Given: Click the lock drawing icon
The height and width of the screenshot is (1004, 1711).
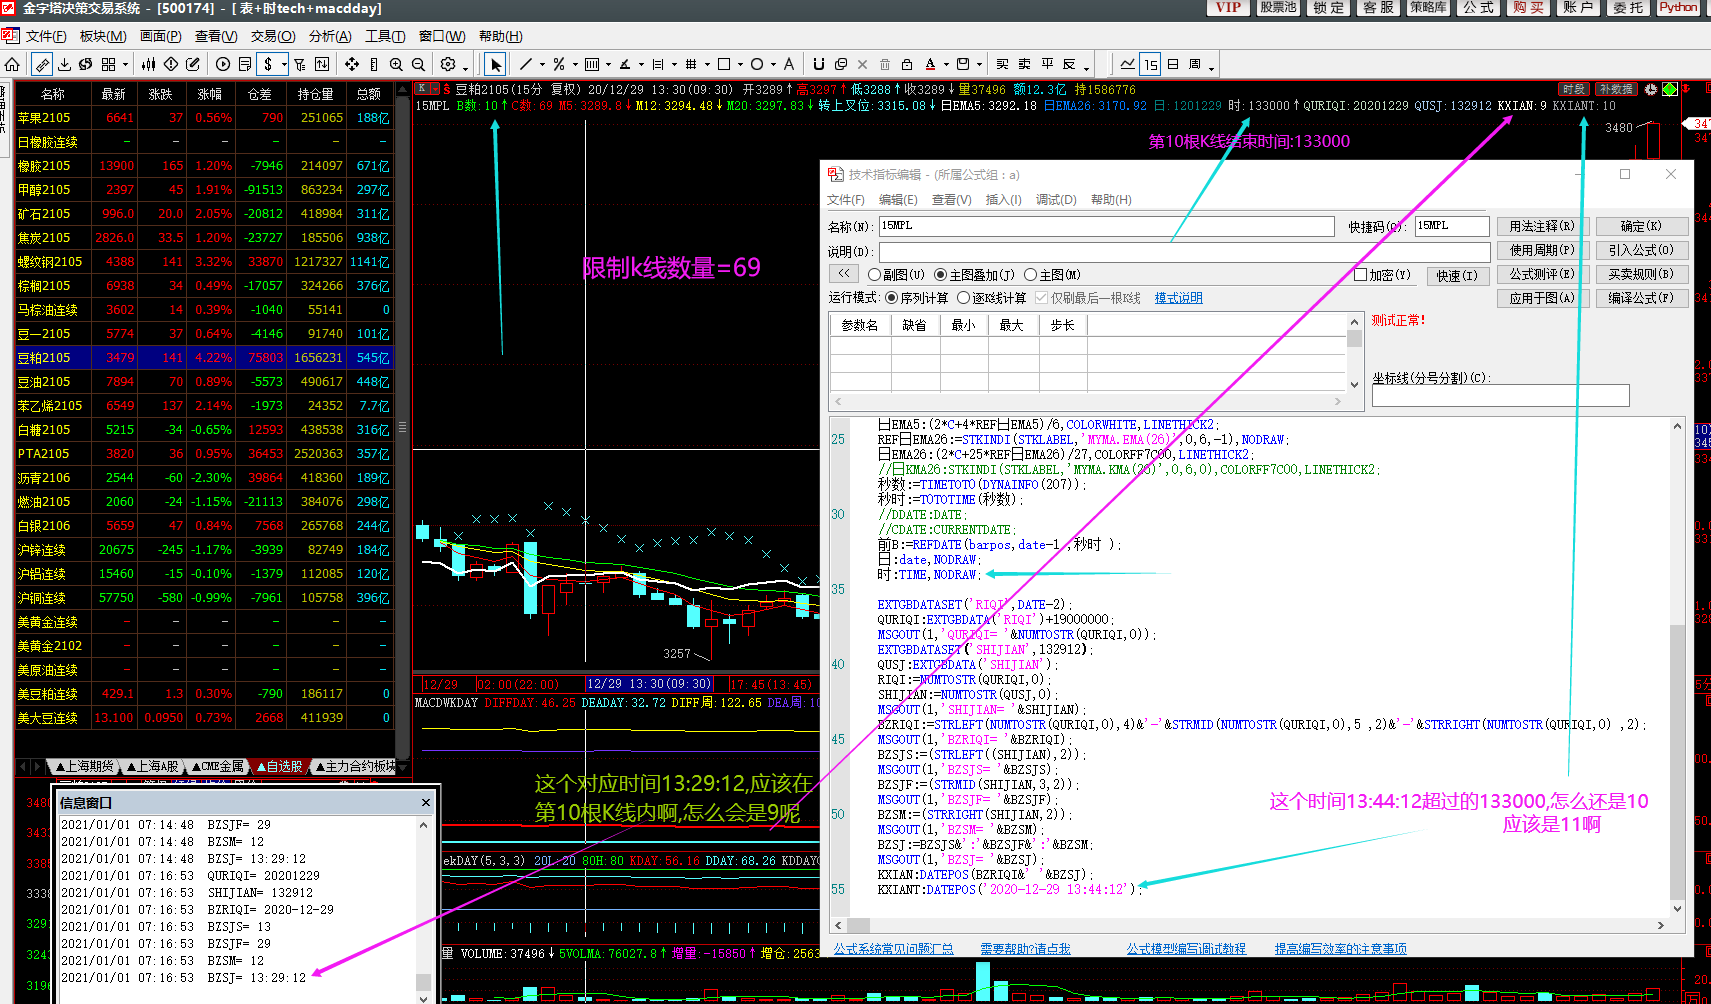Looking at the screenshot, I should tap(907, 64).
